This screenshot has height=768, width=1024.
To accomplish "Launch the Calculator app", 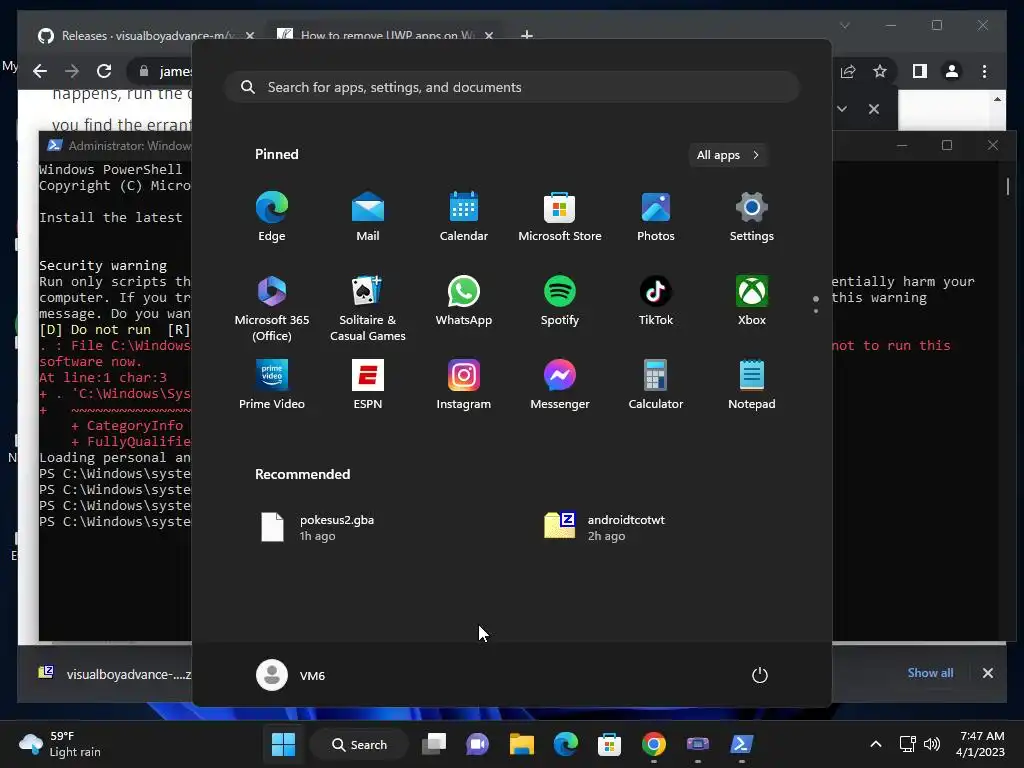I will point(656,385).
